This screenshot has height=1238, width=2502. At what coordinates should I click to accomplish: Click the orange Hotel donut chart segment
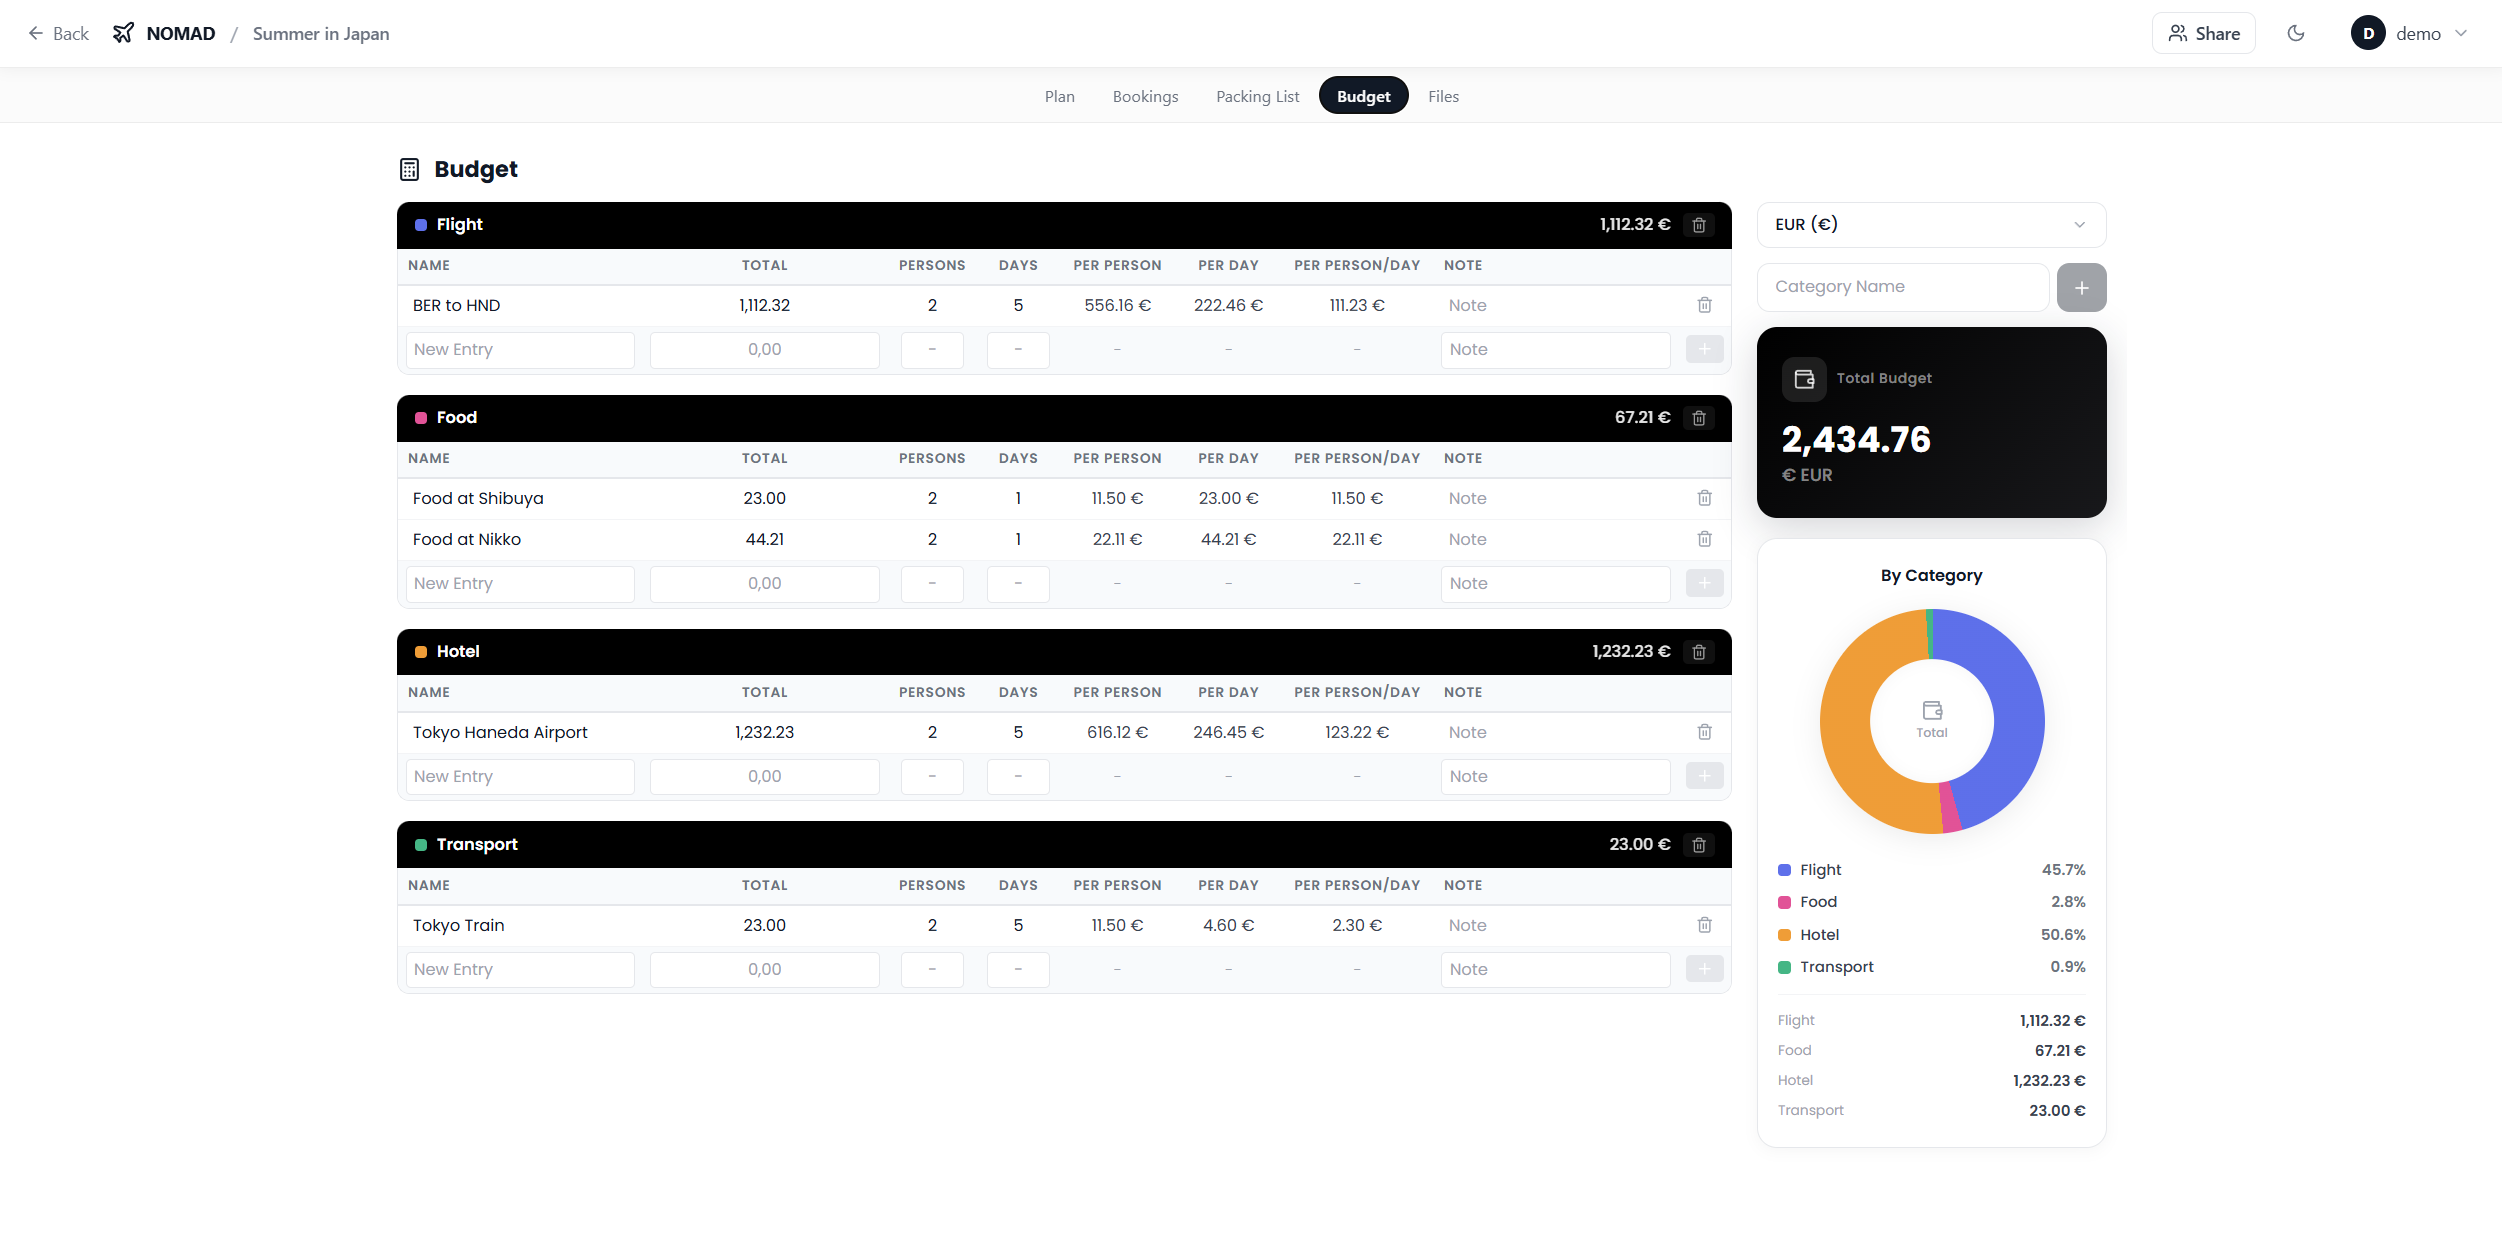1846,720
